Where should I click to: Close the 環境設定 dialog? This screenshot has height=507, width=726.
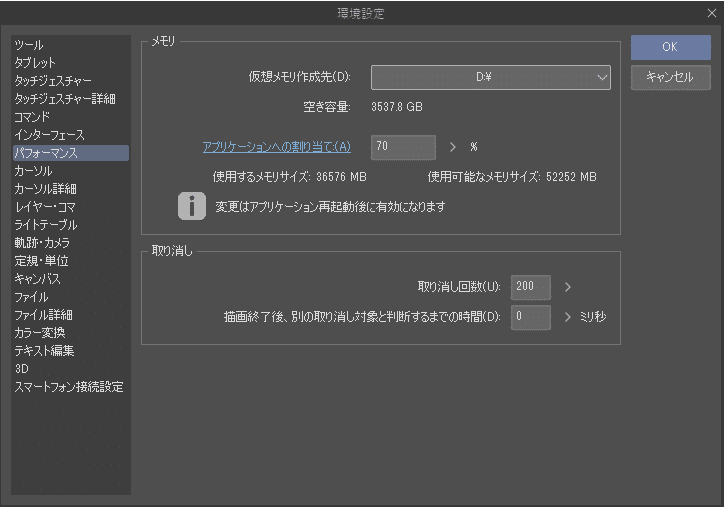[x=712, y=13]
